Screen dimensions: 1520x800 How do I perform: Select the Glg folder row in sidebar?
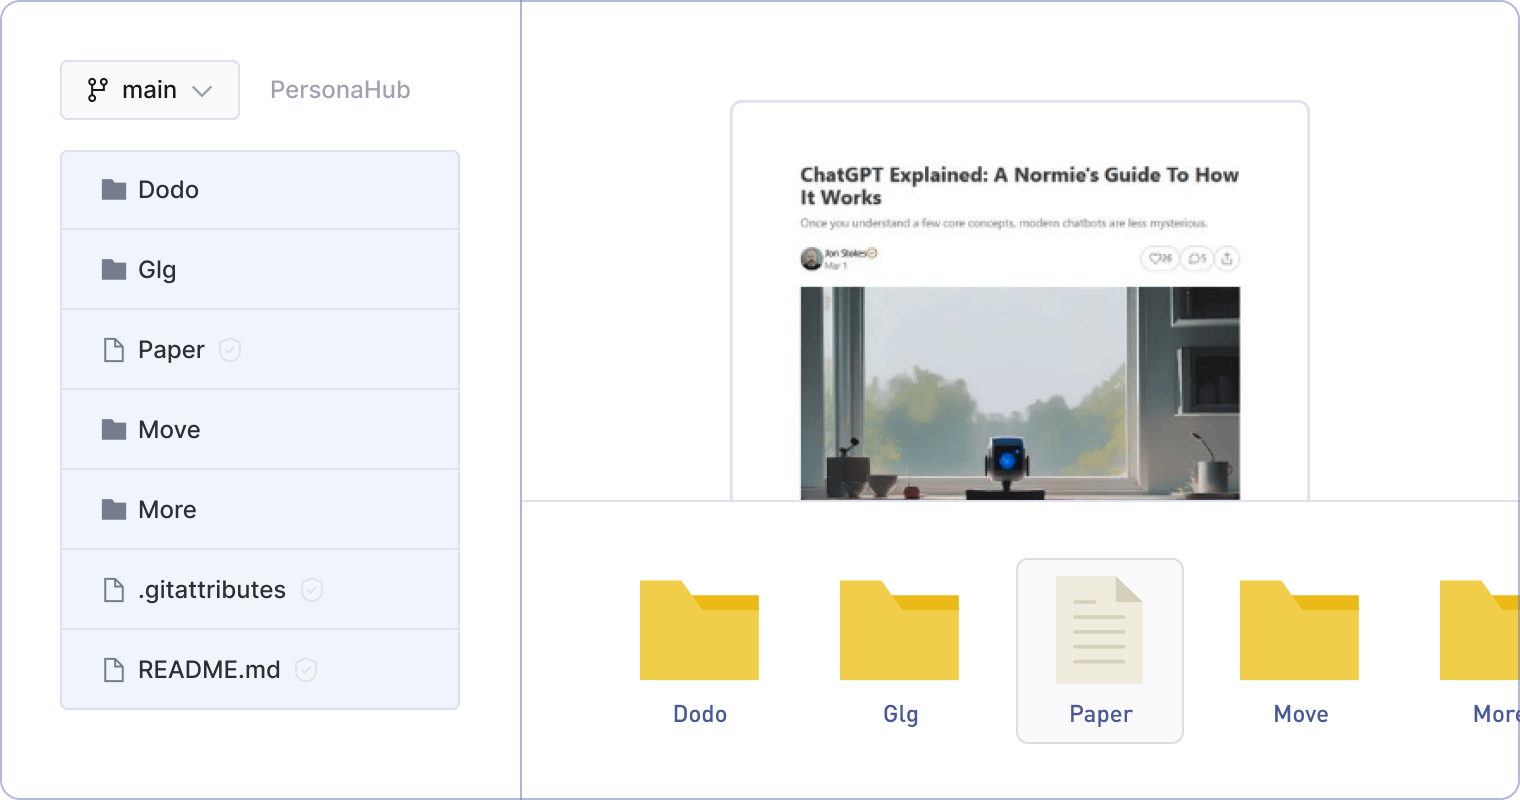click(x=260, y=270)
